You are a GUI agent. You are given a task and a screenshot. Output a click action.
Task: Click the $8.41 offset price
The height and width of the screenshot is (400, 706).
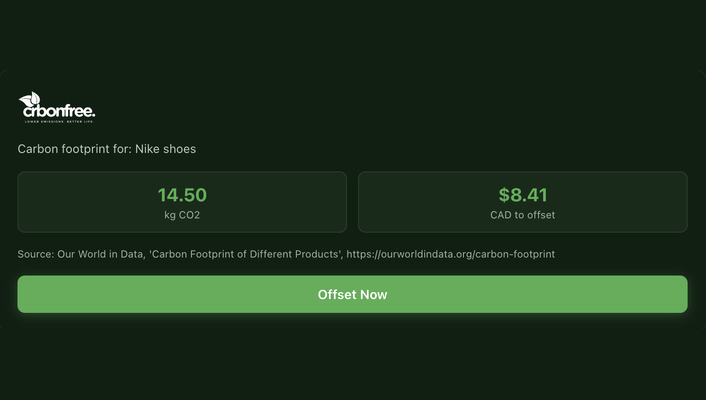click(x=522, y=195)
